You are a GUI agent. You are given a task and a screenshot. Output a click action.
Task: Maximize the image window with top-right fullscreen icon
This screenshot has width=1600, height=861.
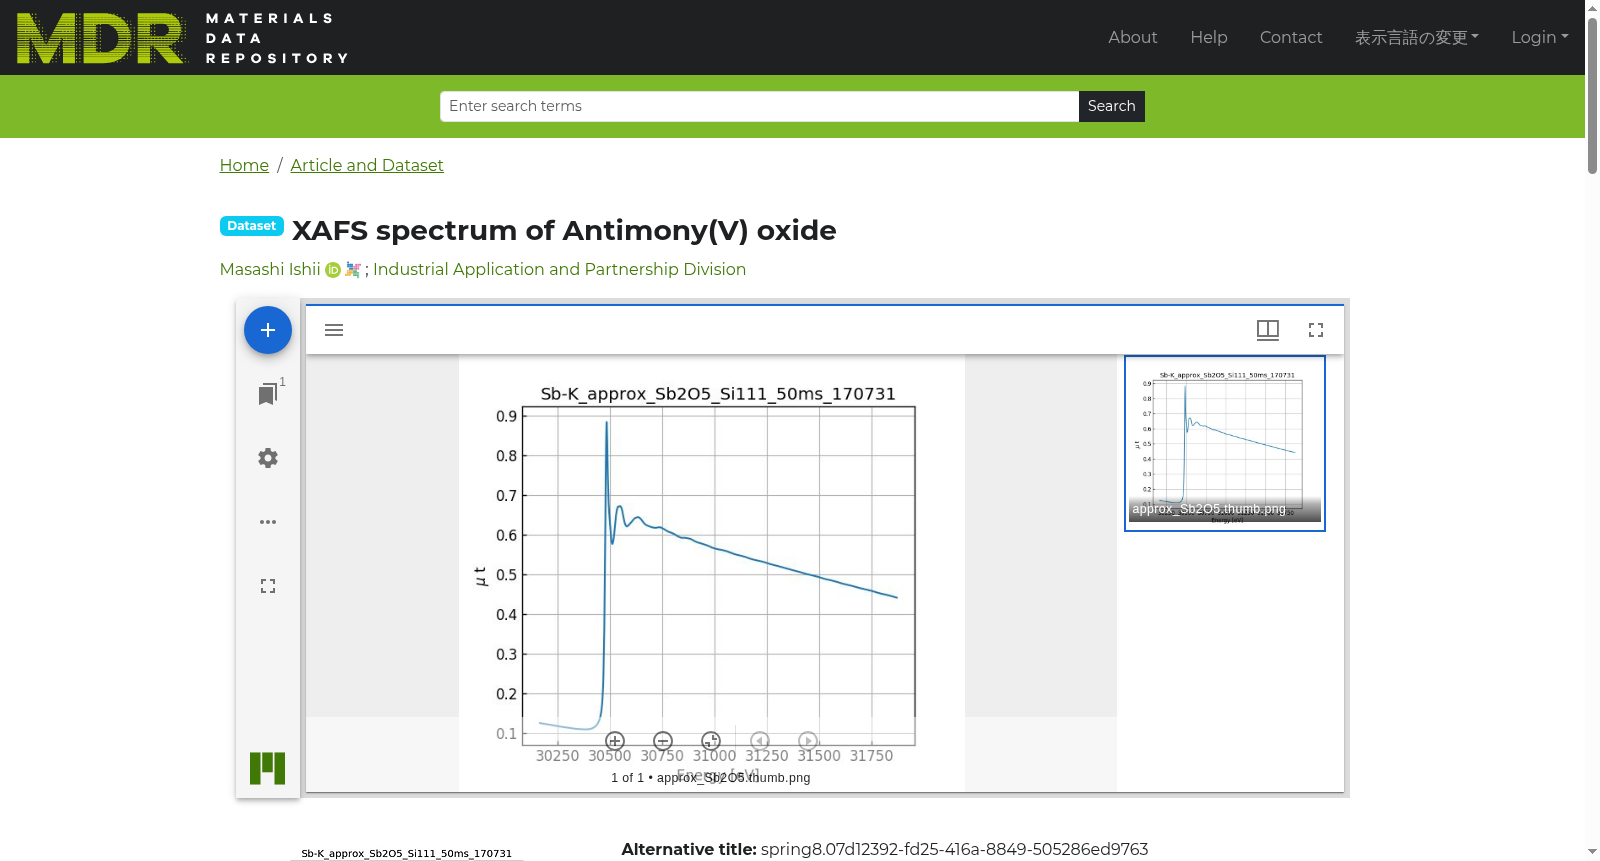(x=1316, y=330)
